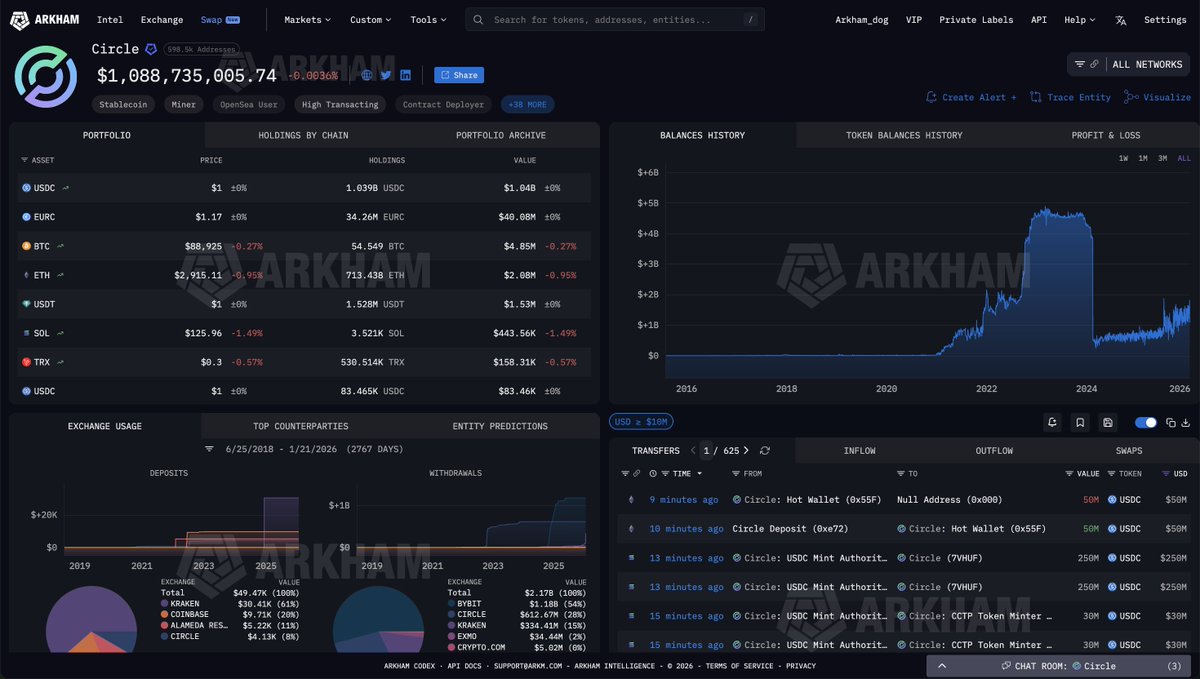Go to previous transfers page arrow
Viewport: 1200px width, 679px height.
tap(693, 451)
